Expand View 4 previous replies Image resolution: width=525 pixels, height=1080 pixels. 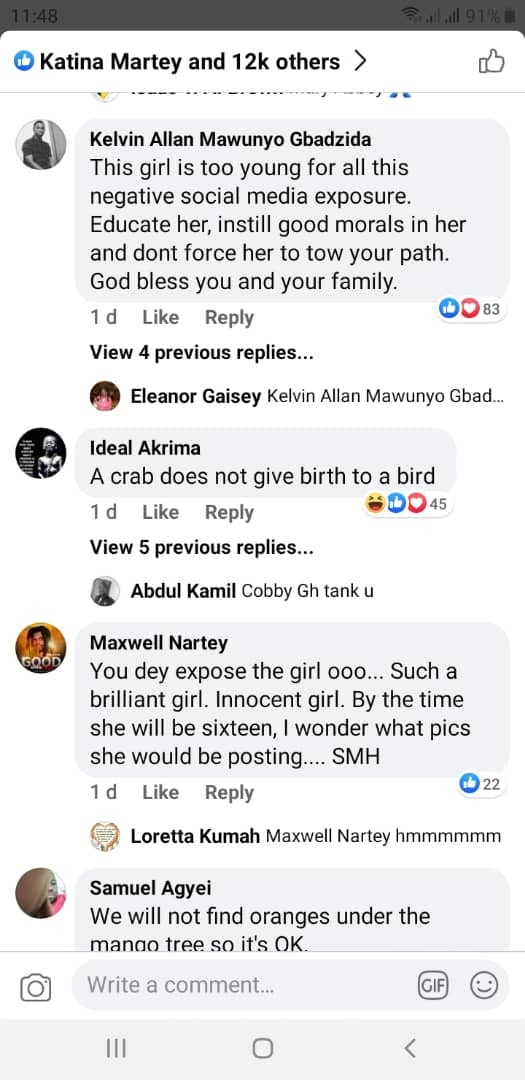click(x=202, y=353)
